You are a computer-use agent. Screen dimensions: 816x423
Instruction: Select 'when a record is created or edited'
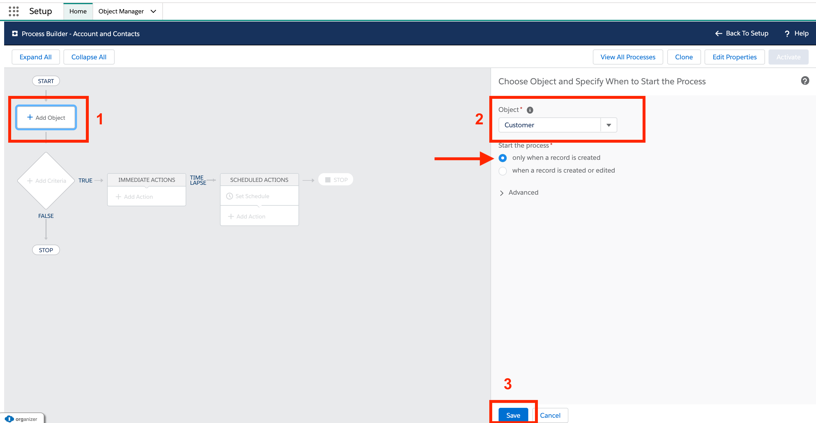click(x=503, y=171)
